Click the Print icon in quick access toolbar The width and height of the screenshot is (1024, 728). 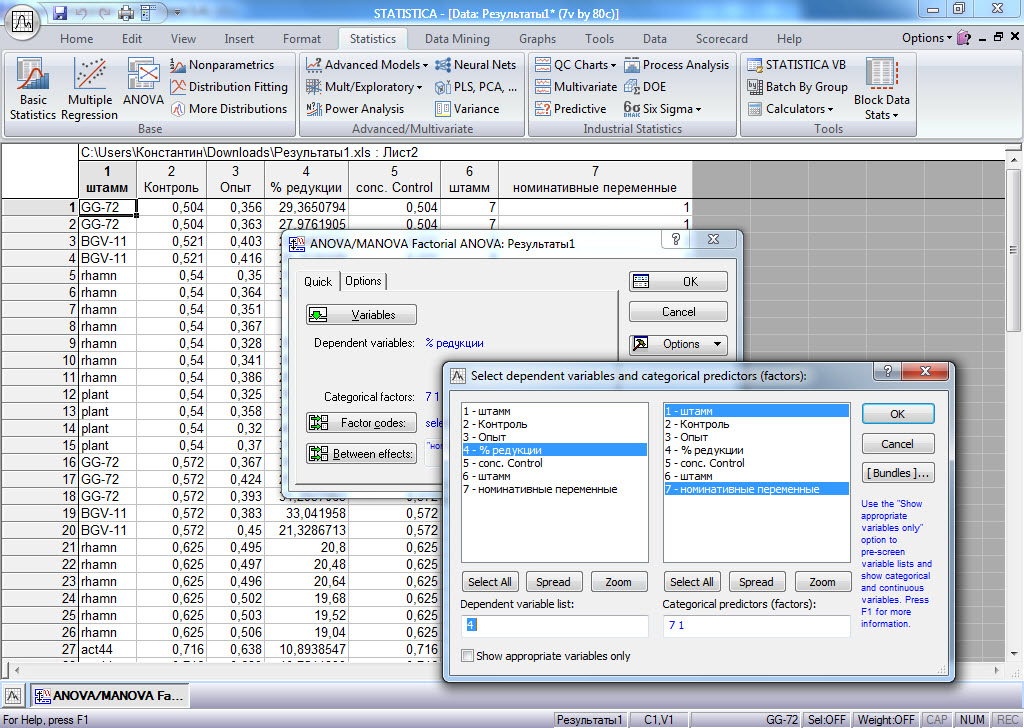click(x=126, y=12)
